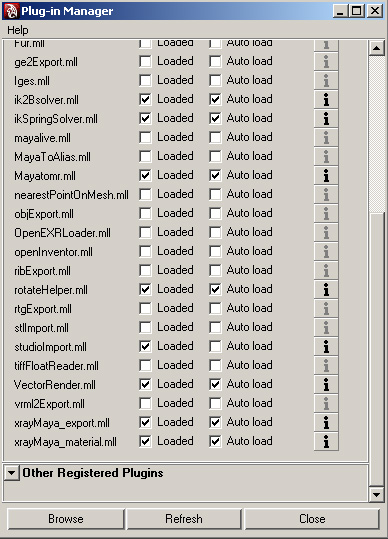Click ge2Export.mll info icon
Image resolution: width=388 pixels, height=539 pixels.
coord(326,62)
